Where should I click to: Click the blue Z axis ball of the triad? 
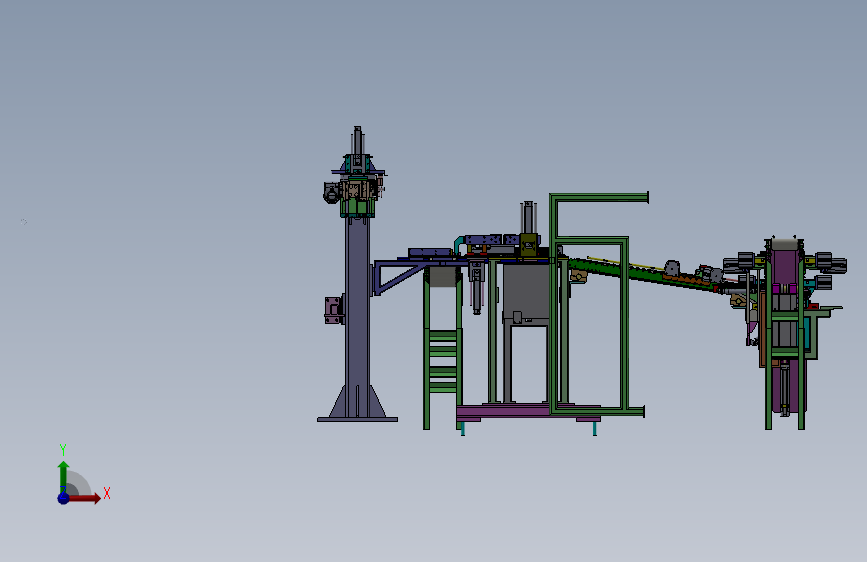coord(64,498)
